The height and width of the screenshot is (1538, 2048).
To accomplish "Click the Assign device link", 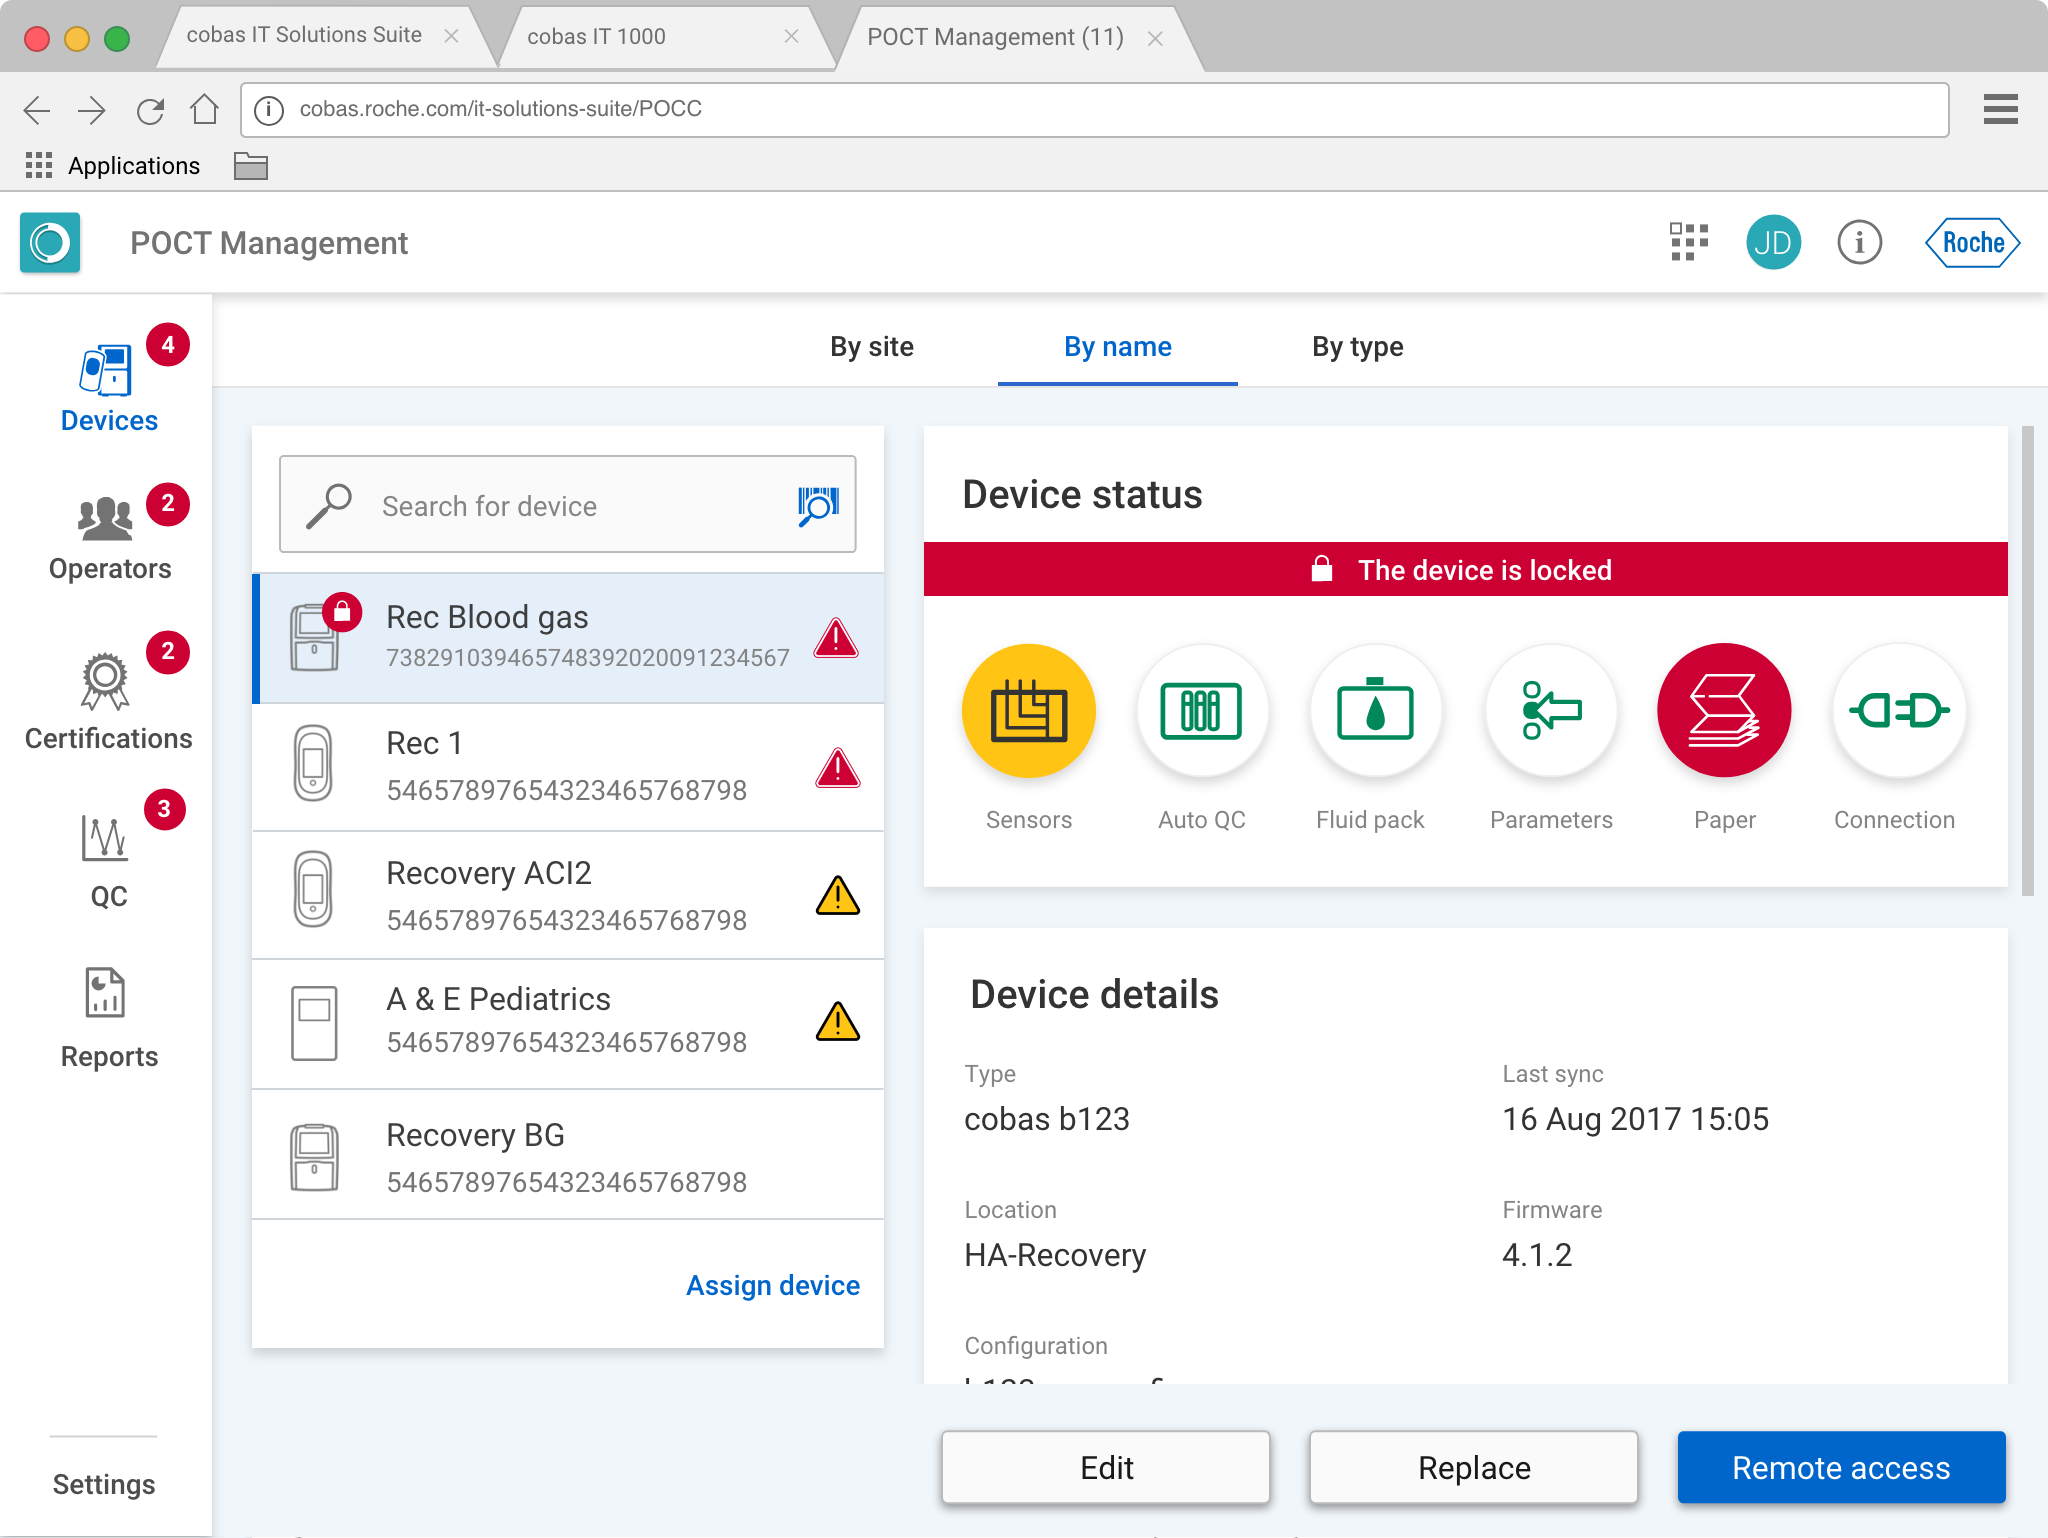I will tap(772, 1285).
